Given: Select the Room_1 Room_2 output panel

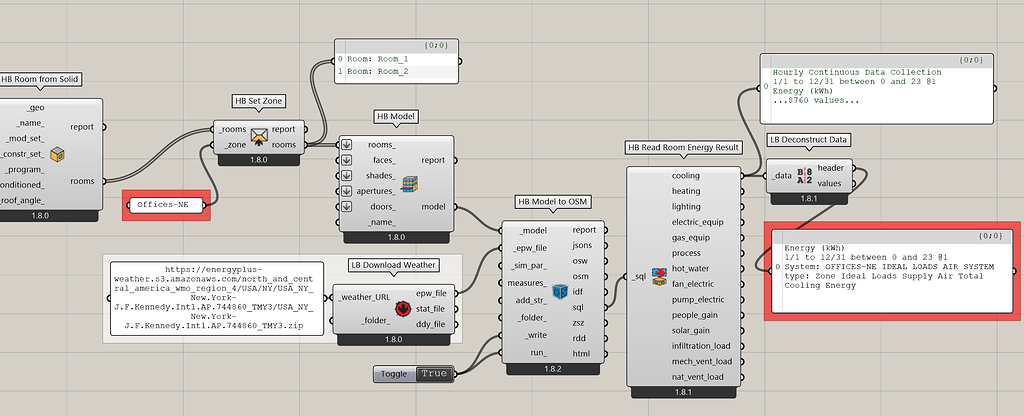Looking at the screenshot, I should (396, 61).
